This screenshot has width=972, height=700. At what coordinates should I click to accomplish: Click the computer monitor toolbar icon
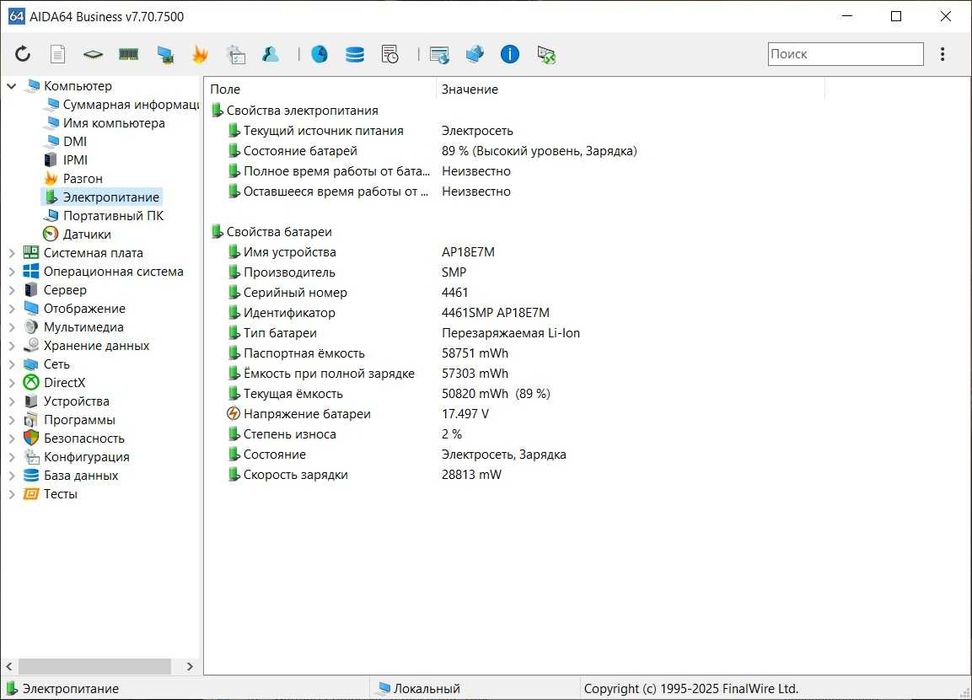pos(165,55)
